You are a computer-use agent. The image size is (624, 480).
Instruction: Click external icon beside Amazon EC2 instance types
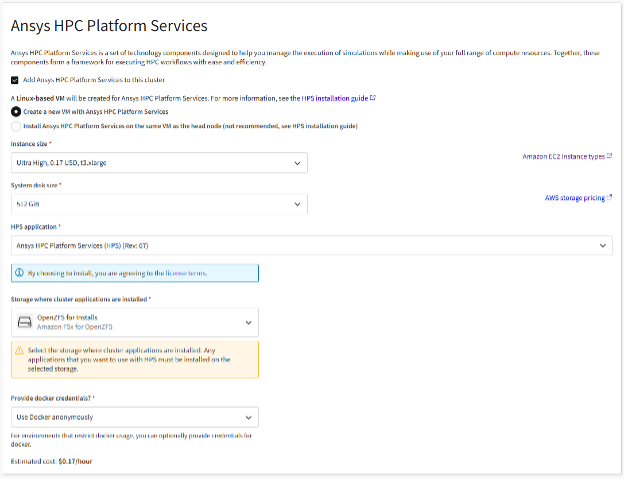click(609, 156)
